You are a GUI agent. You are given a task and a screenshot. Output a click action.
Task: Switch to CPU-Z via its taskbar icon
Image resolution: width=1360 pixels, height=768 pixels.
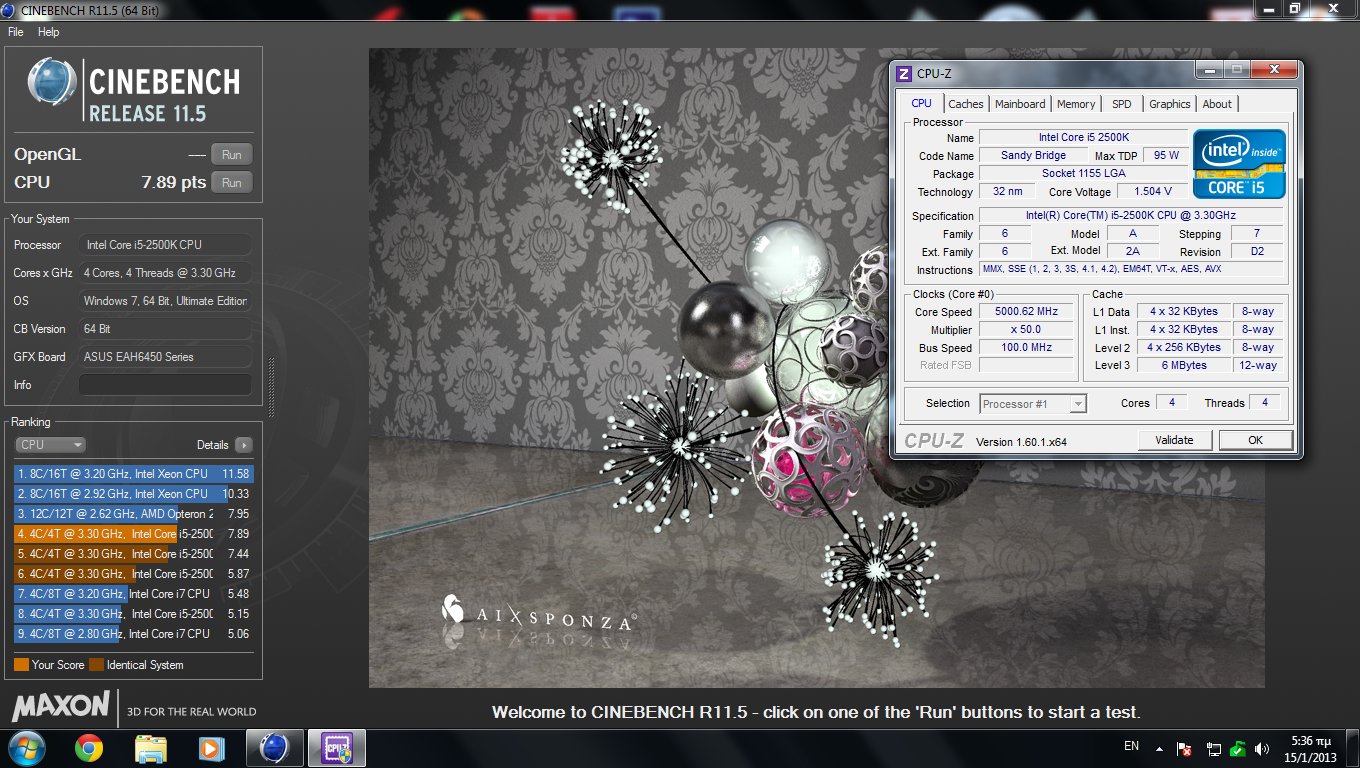pyautogui.click(x=336, y=747)
